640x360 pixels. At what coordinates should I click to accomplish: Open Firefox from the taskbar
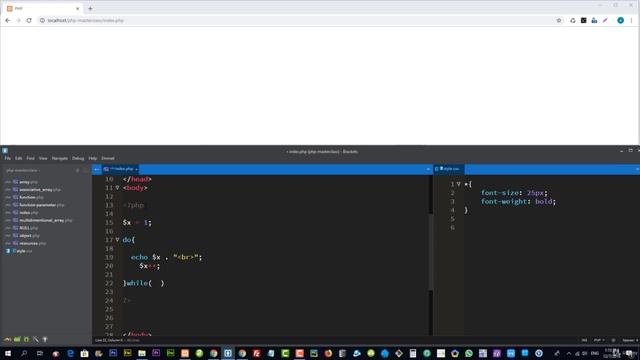[328, 353]
